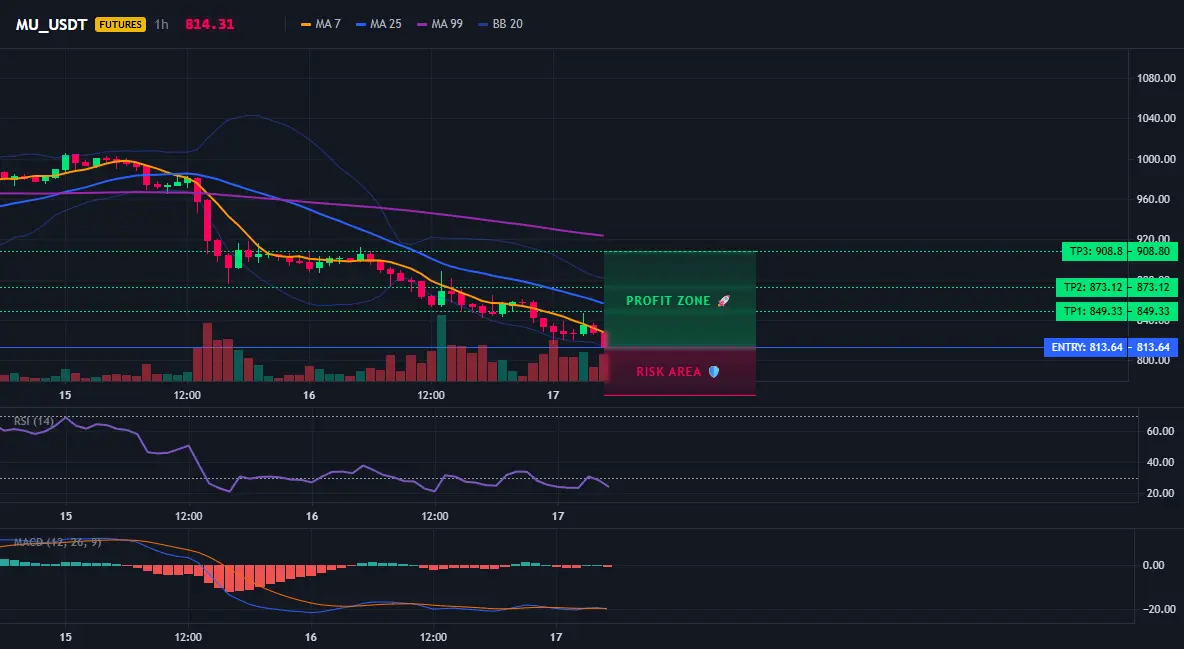Click the ENTRY: 813.64 label

[x=1086, y=348]
